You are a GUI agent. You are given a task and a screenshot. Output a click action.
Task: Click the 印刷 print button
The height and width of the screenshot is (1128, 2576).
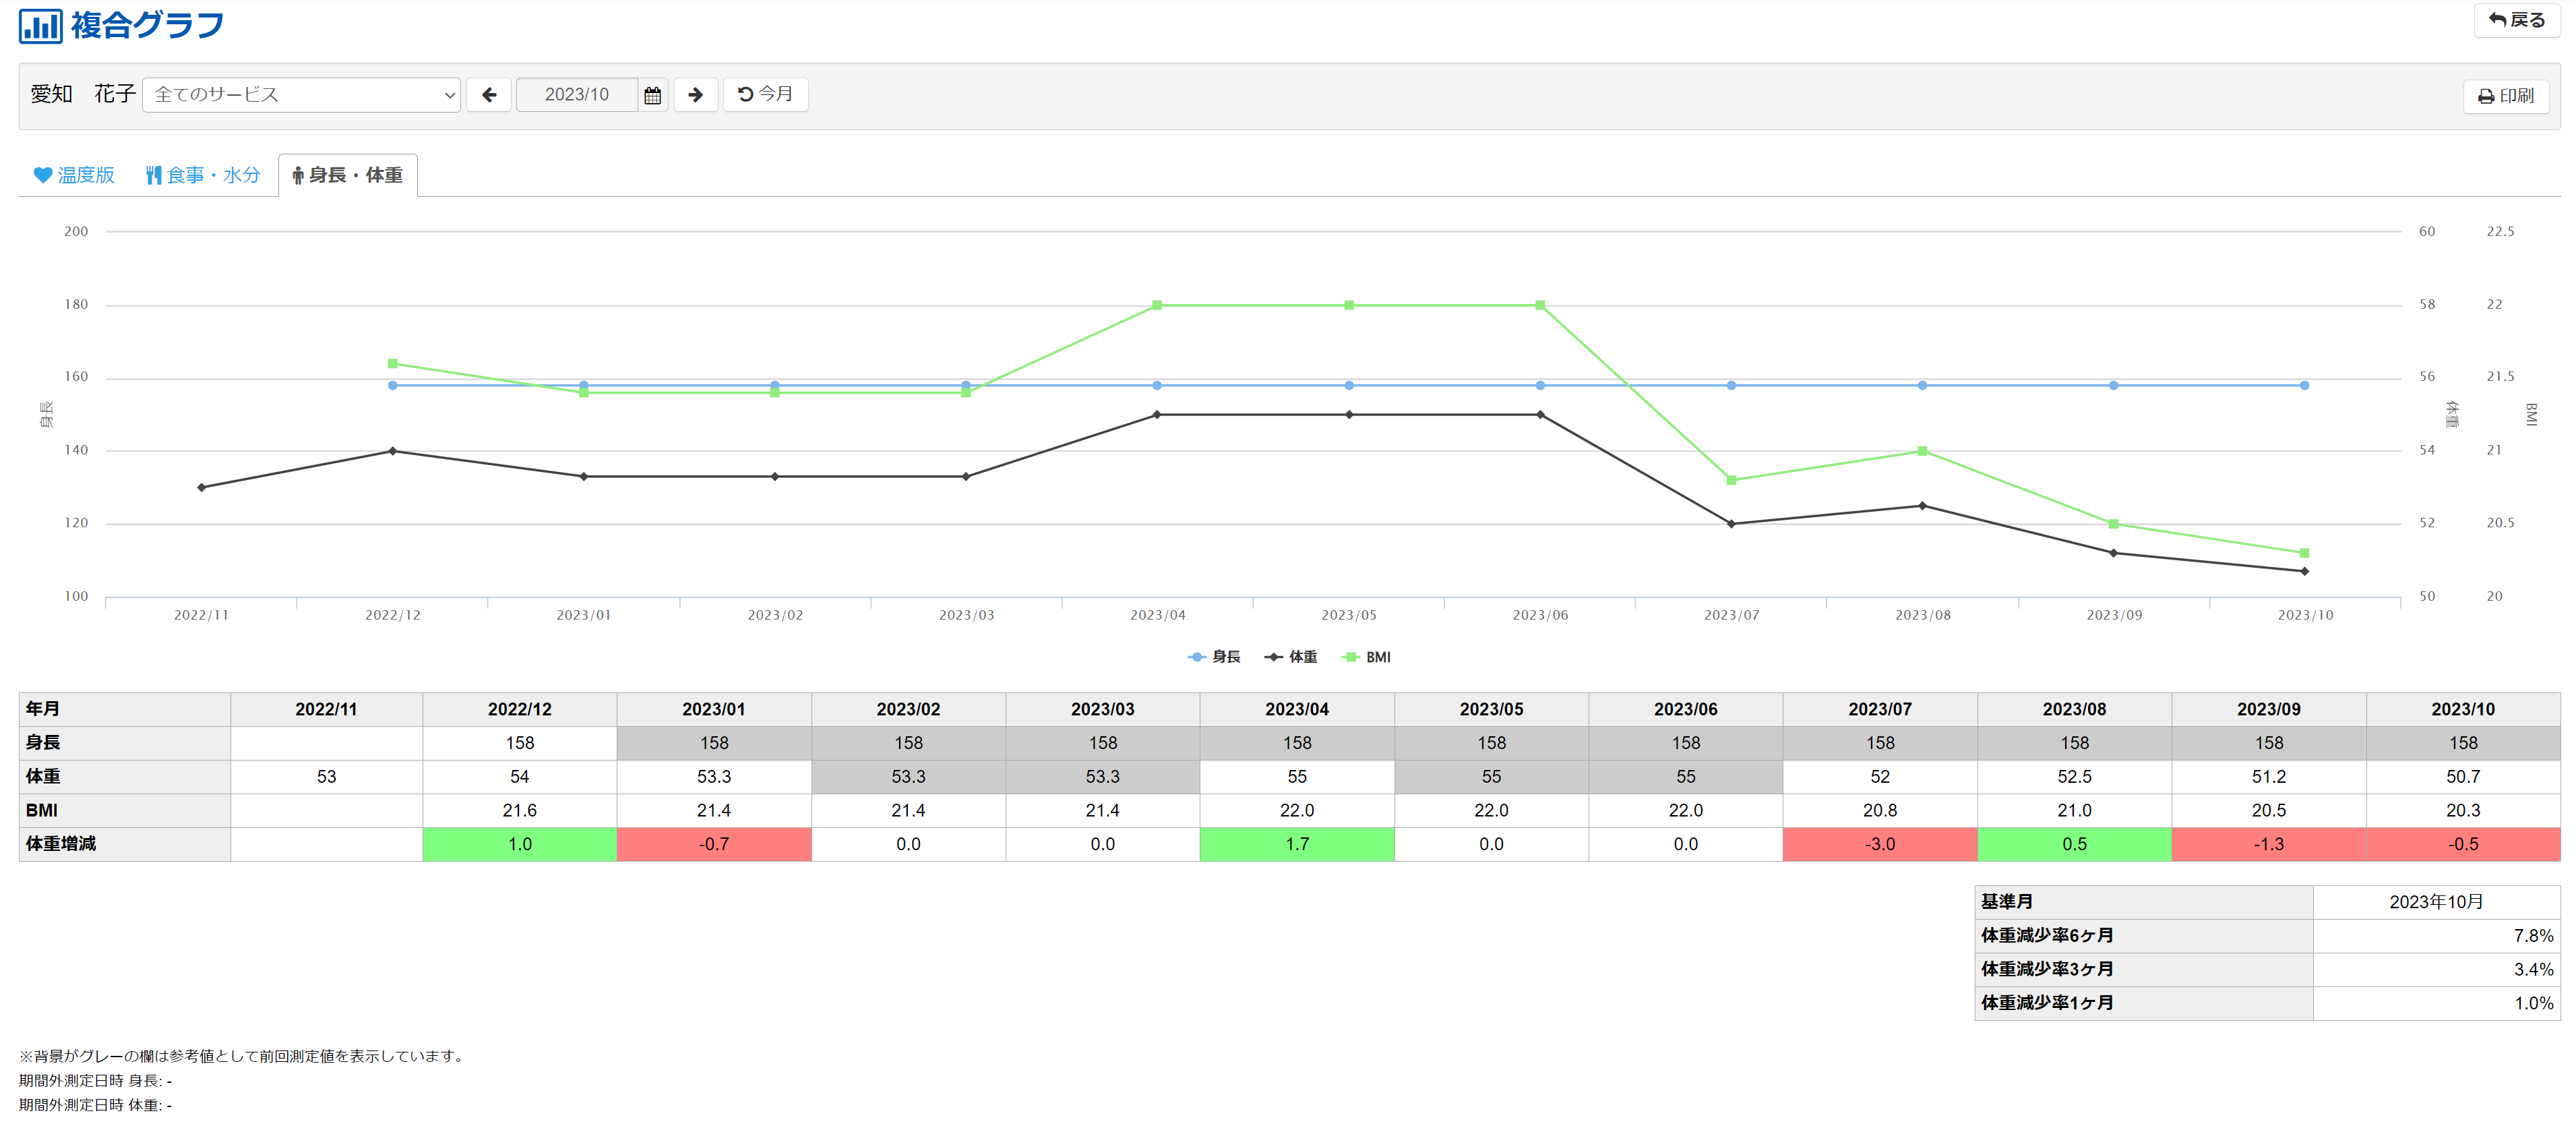tap(2505, 96)
